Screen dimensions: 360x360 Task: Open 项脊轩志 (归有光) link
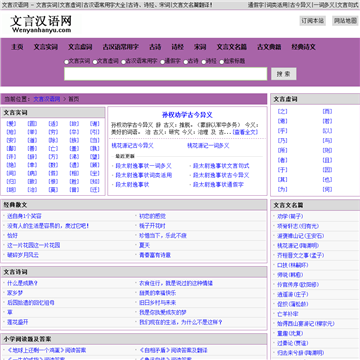[297, 226]
